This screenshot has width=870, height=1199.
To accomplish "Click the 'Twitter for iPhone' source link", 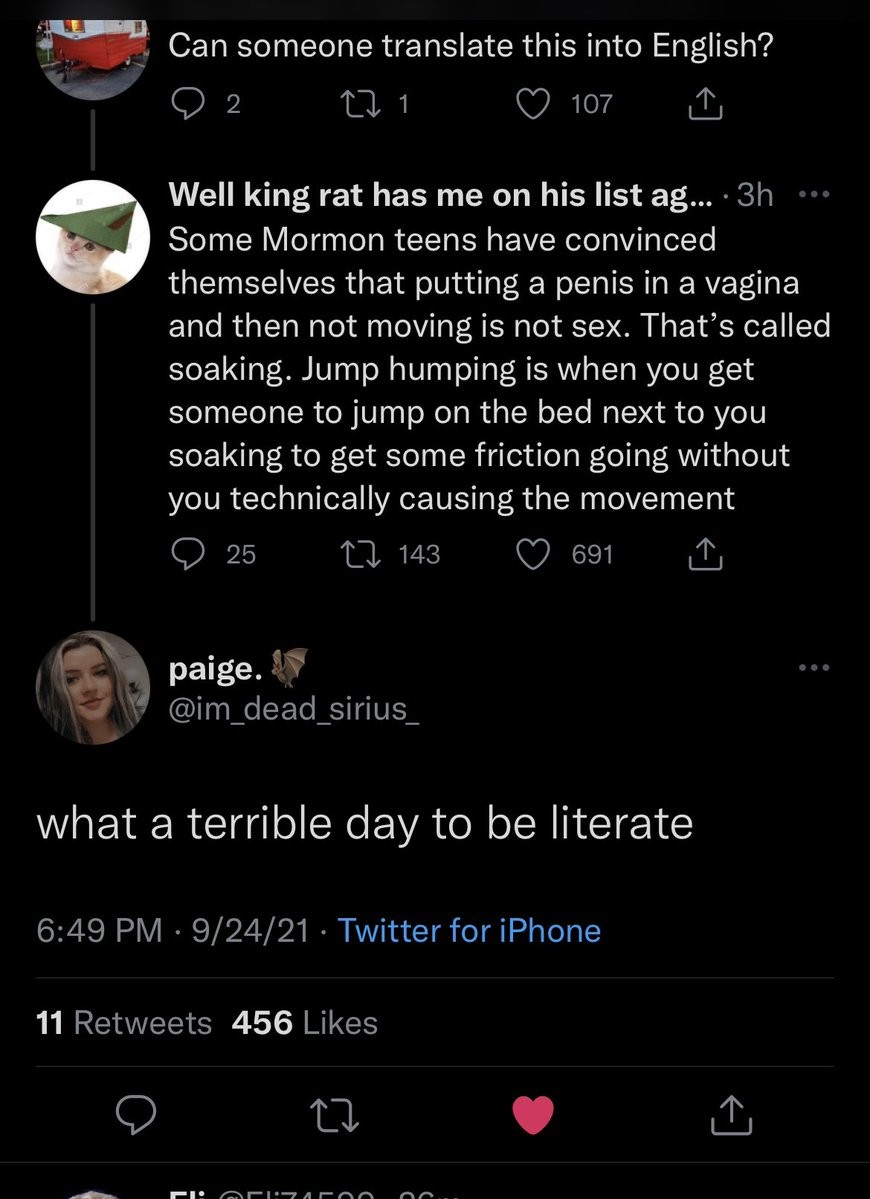I will [x=469, y=931].
